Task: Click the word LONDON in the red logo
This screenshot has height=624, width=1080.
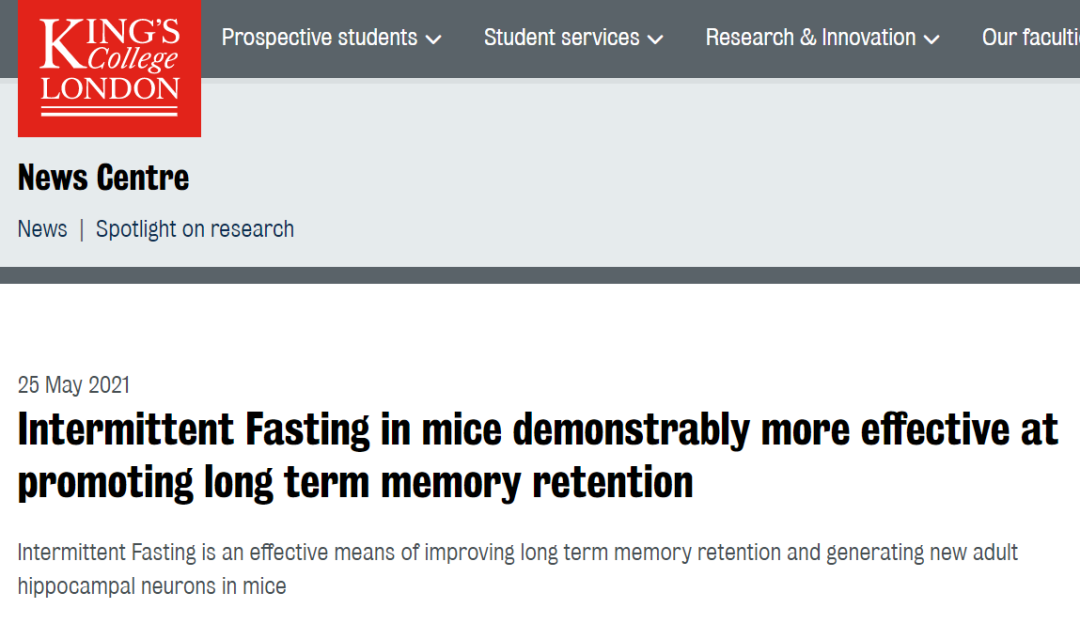Action: click(x=110, y=89)
